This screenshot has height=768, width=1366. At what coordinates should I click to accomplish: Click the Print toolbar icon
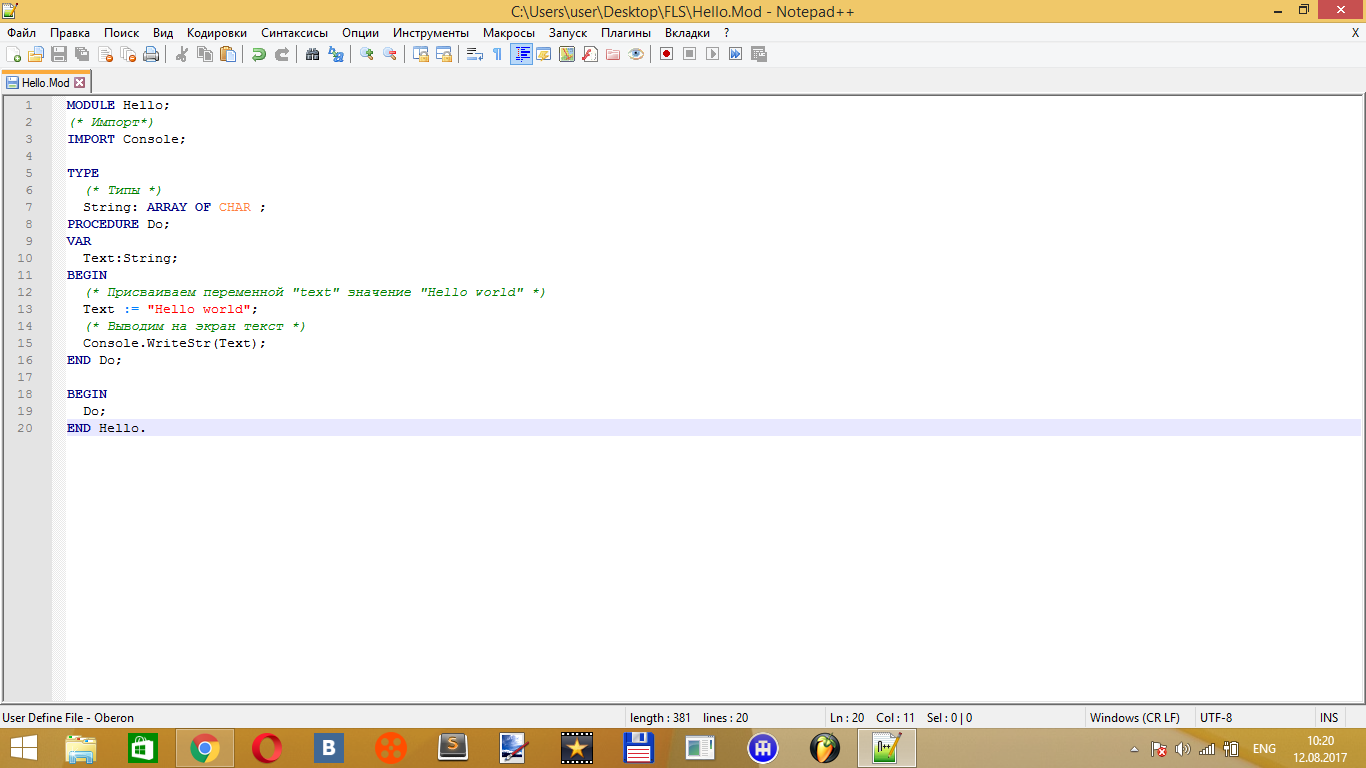(x=151, y=54)
